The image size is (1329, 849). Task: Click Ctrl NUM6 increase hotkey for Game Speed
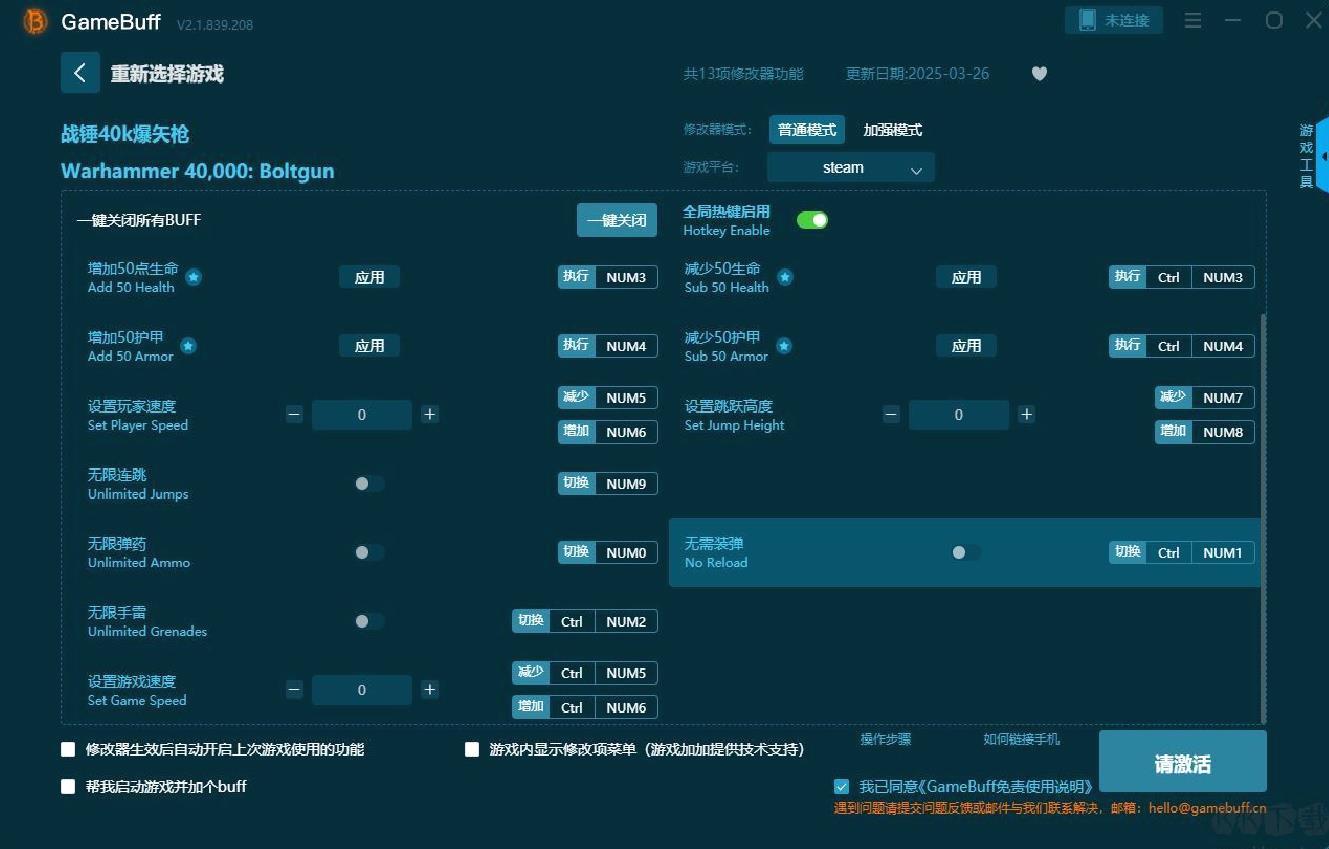(x=584, y=707)
